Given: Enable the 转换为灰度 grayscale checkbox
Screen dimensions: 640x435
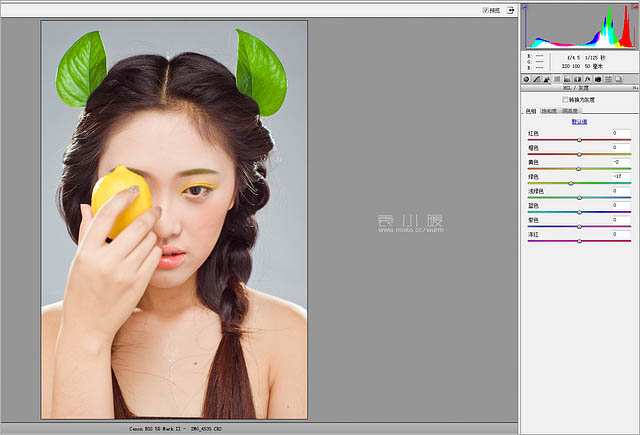Looking at the screenshot, I should point(565,100).
